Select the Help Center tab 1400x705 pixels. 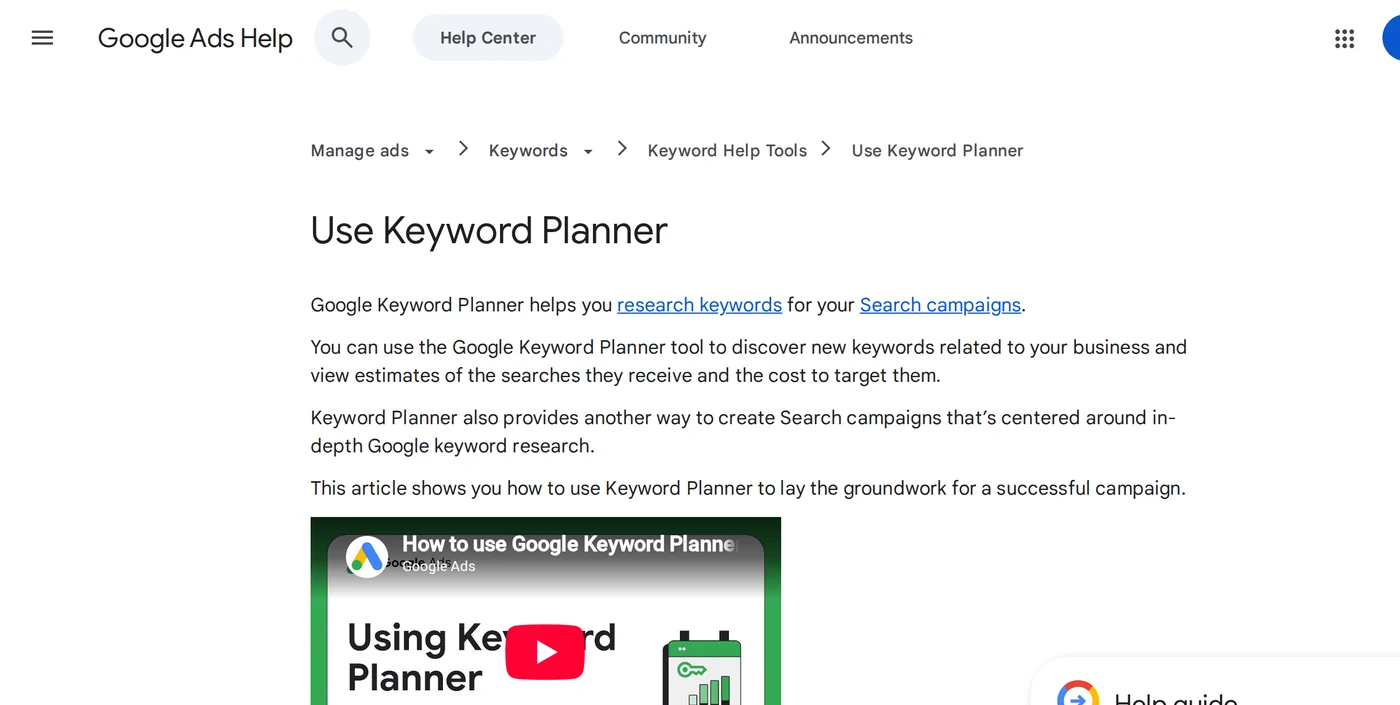[x=488, y=38]
